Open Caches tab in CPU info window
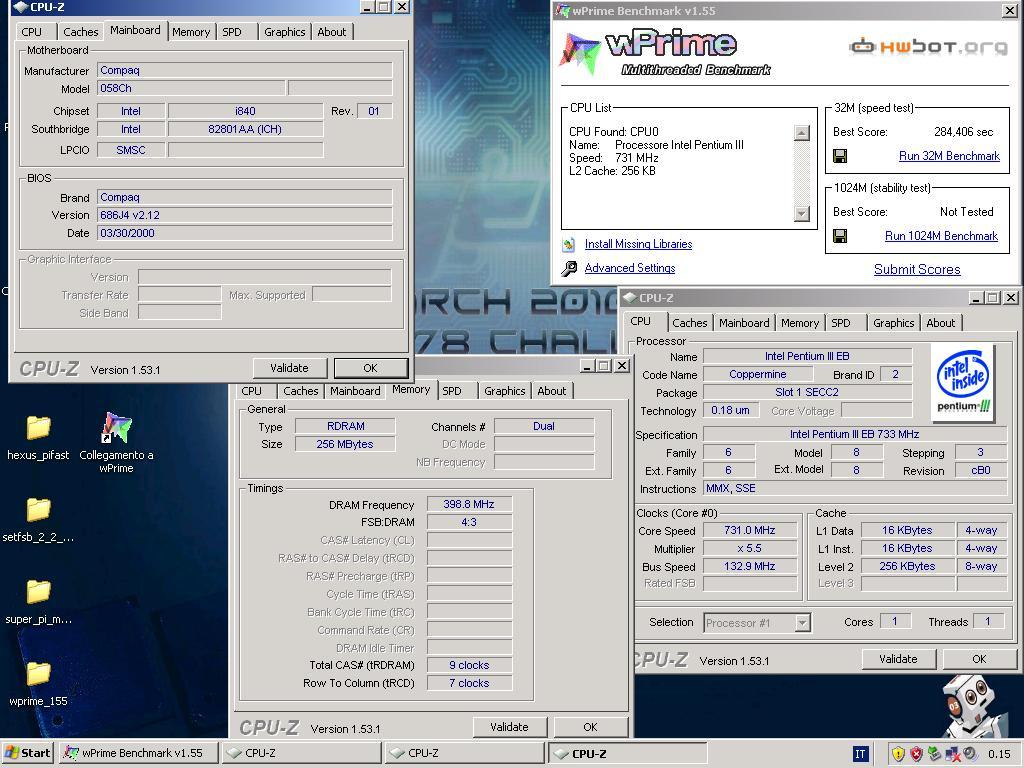1024x768 pixels. pyautogui.click(x=690, y=323)
